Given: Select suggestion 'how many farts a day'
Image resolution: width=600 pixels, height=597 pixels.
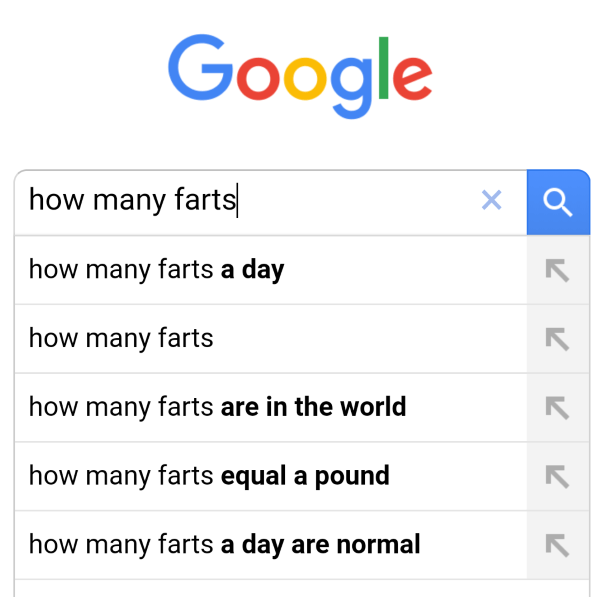Looking at the screenshot, I should tap(271, 270).
